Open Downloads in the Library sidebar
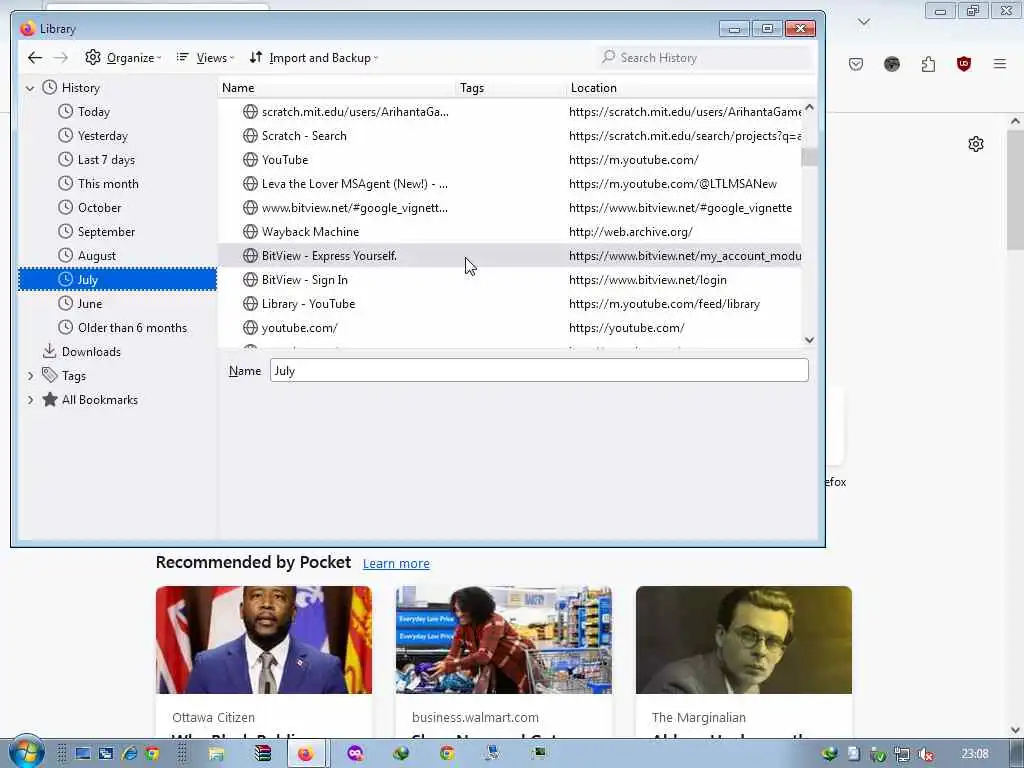 point(91,351)
